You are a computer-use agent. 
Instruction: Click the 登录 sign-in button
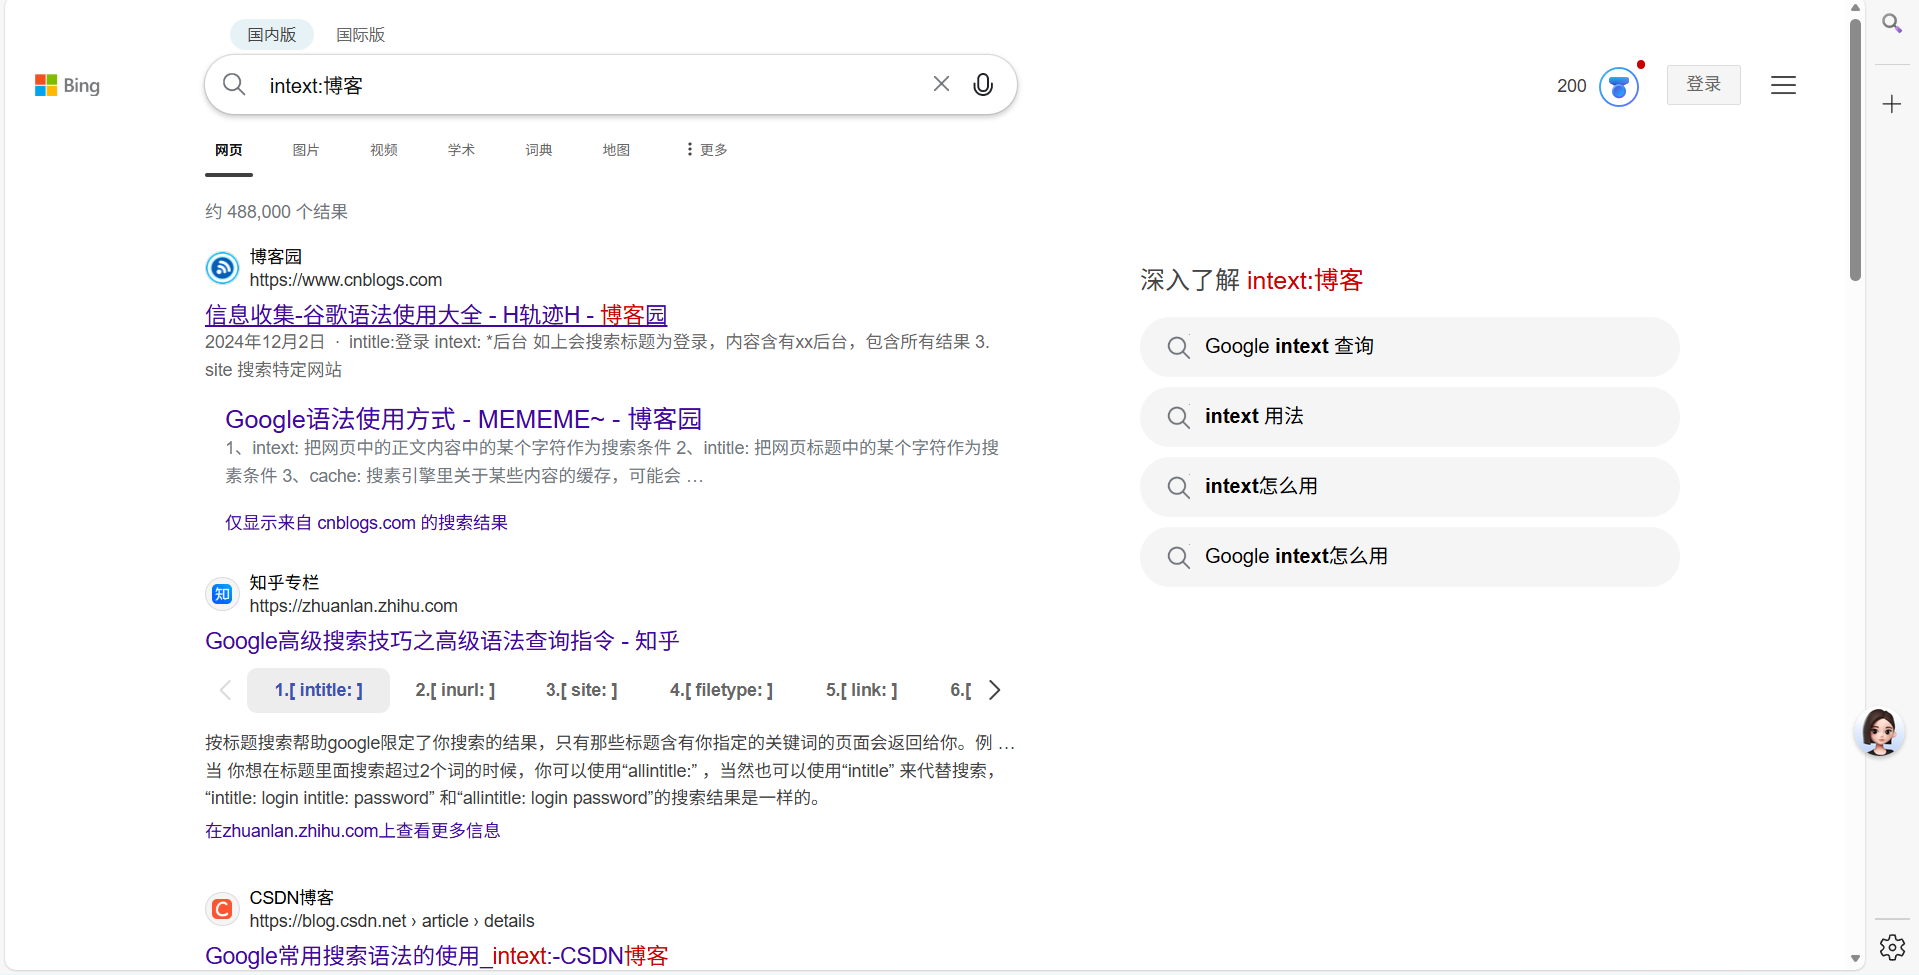click(1703, 85)
